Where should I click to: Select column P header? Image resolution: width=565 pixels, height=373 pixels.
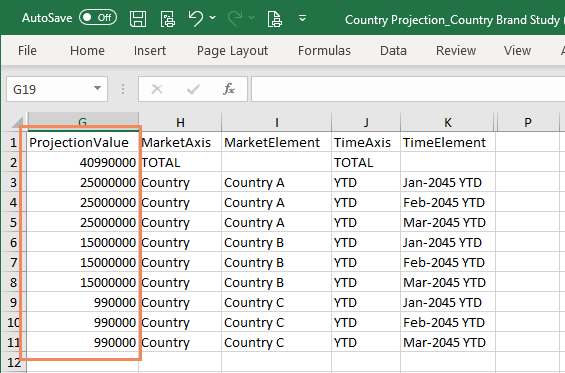click(528, 122)
